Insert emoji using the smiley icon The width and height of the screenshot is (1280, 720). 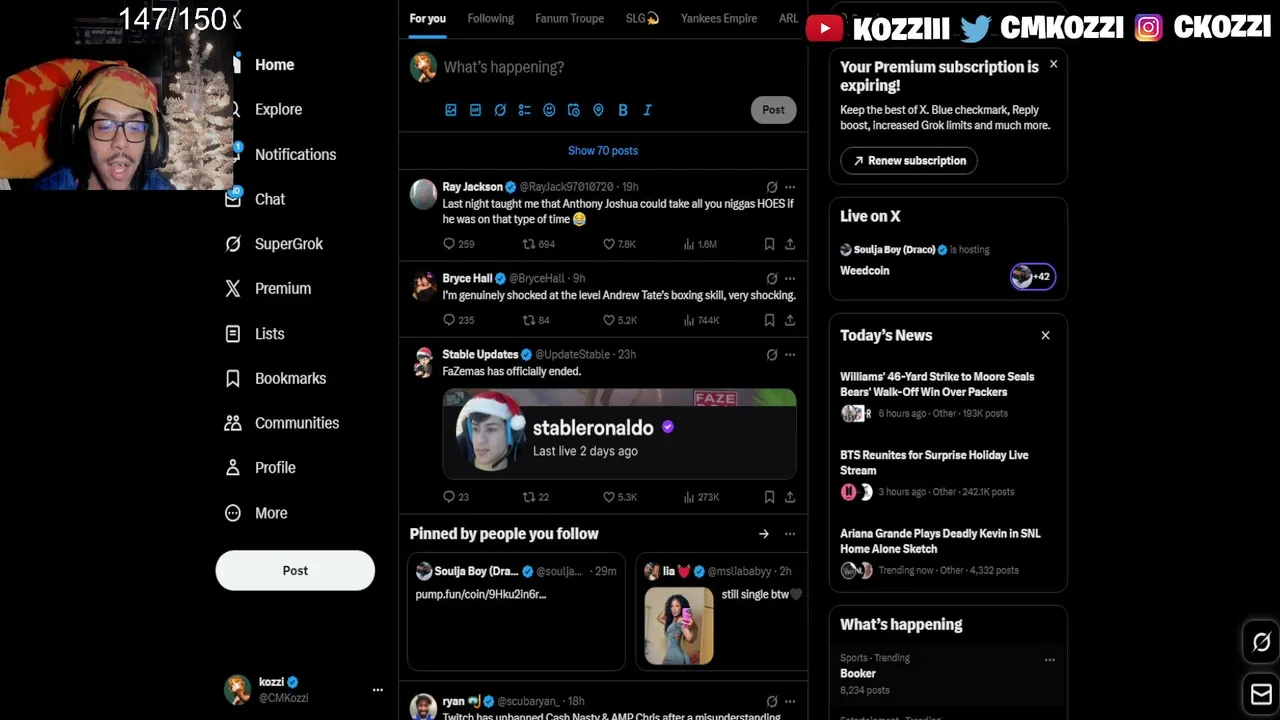click(x=549, y=110)
